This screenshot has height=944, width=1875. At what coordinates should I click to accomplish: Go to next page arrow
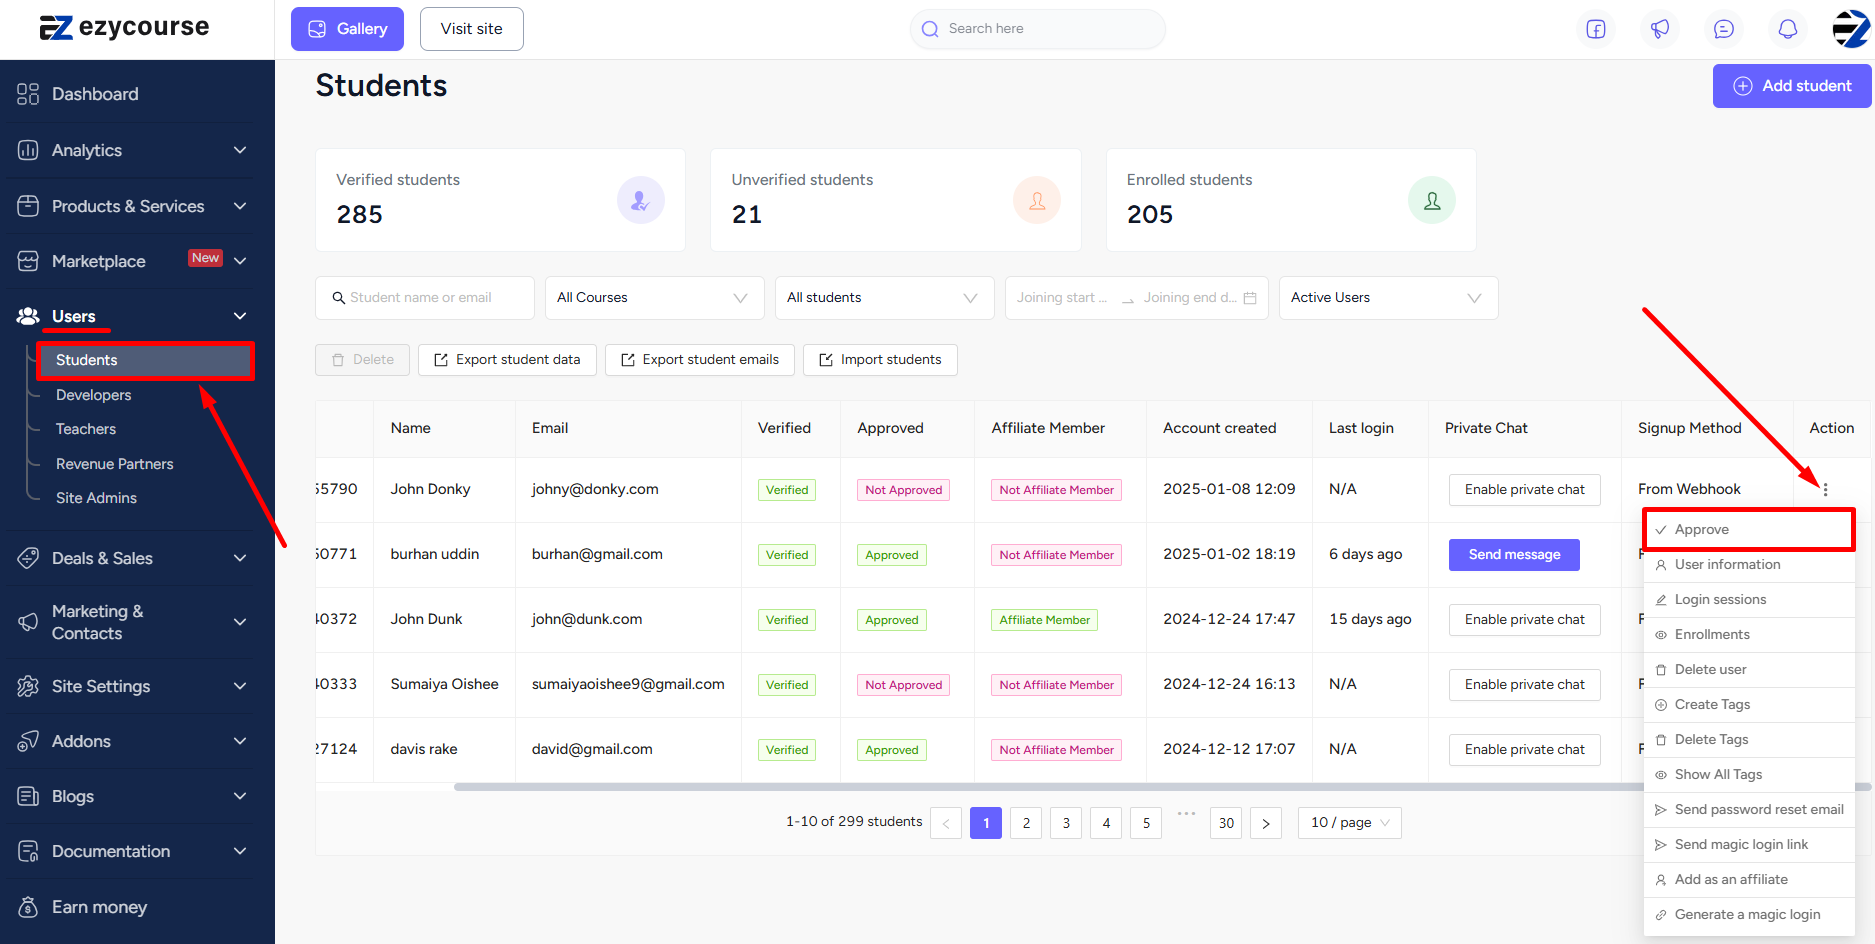pyautogui.click(x=1266, y=823)
